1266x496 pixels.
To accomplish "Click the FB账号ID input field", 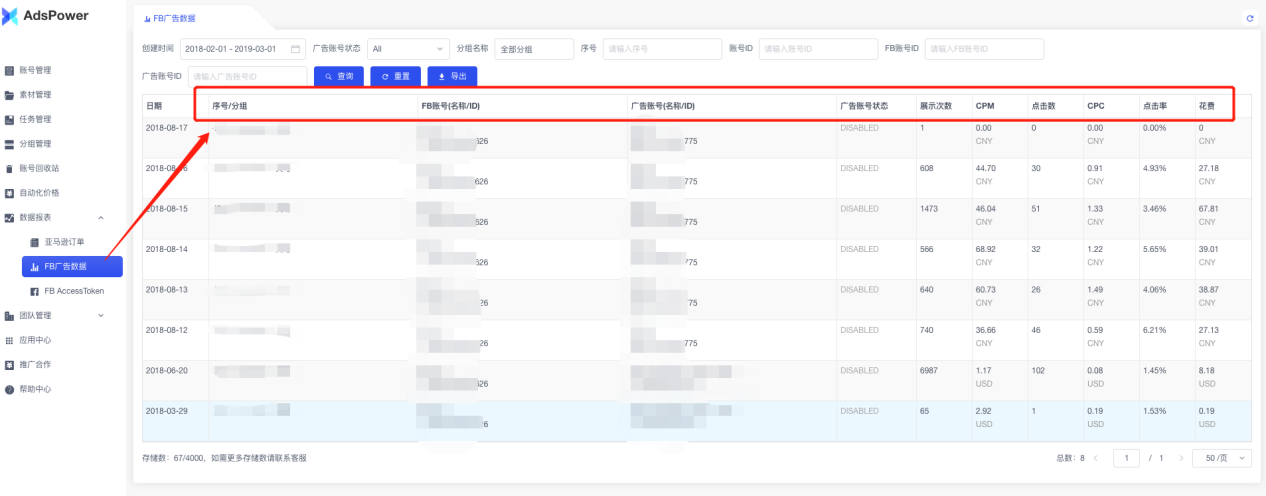I will (x=983, y=49).
